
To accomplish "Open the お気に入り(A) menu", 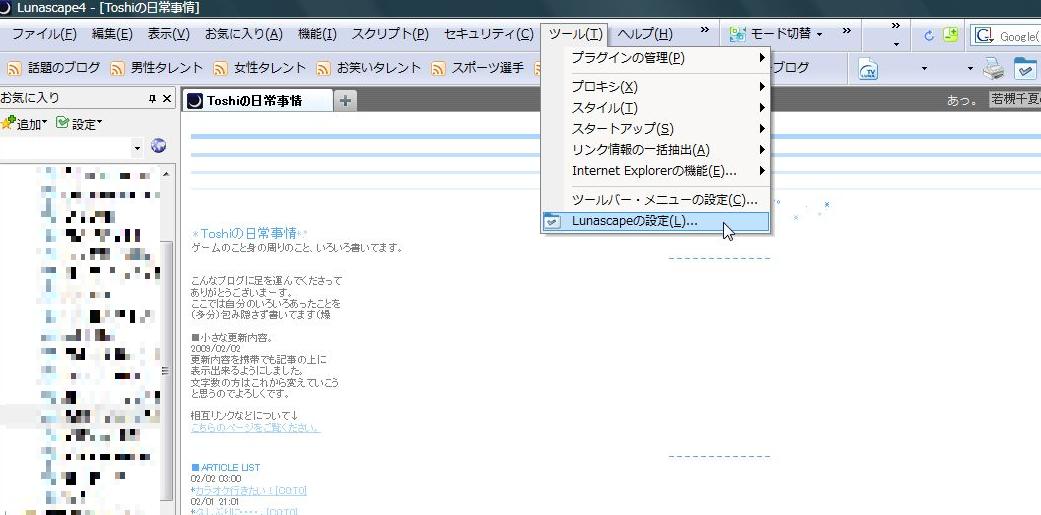I will pyautogui.click(x=244, y=34).
